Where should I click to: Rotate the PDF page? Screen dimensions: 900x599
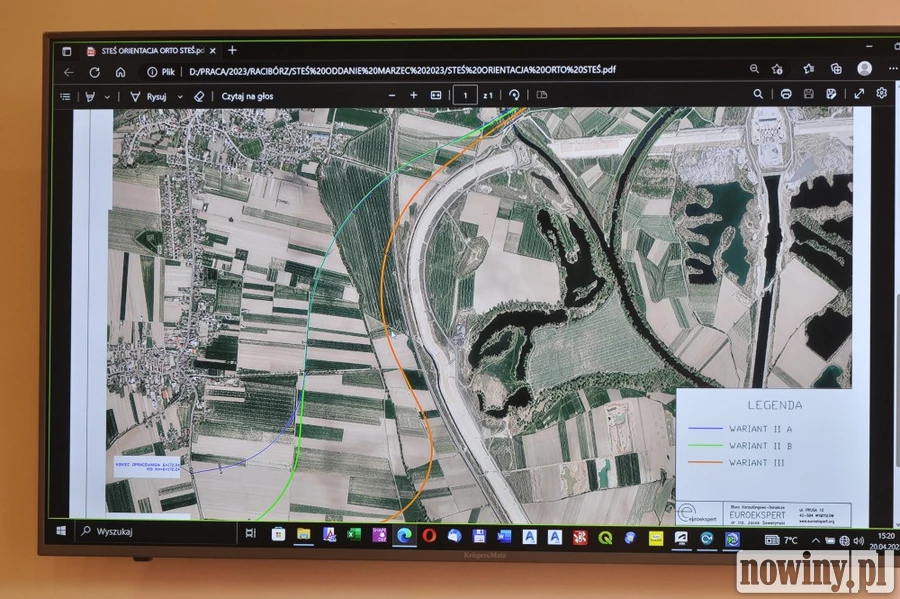coord(514,95)
